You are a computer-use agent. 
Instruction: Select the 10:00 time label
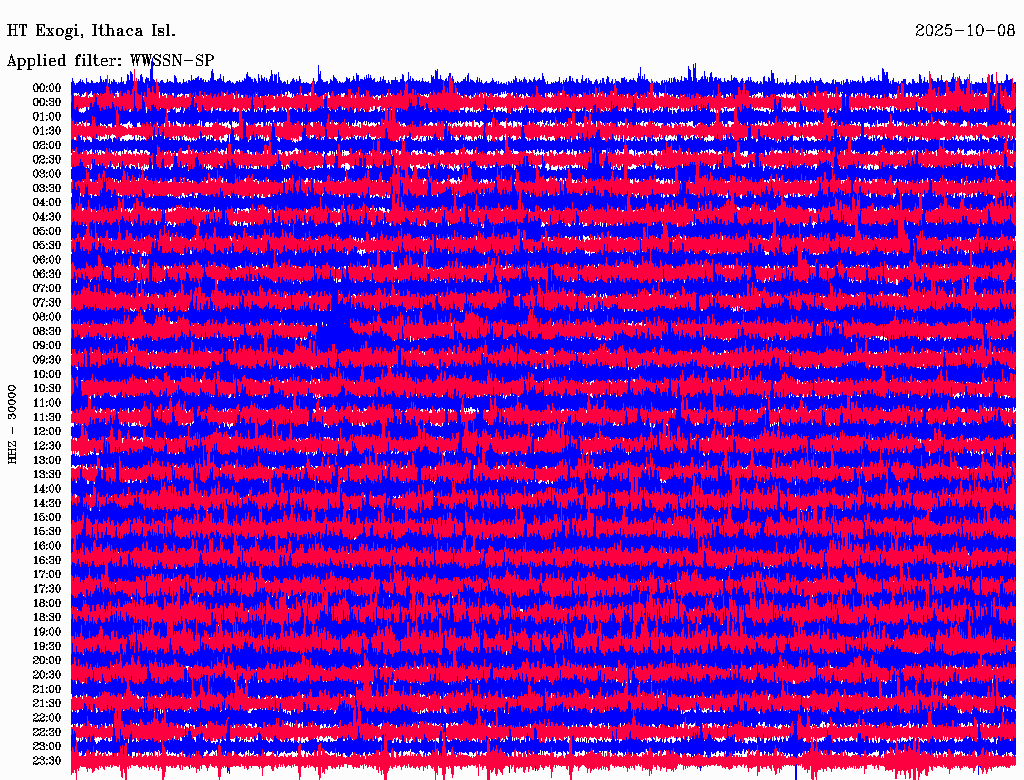click(x=47, y=374)
